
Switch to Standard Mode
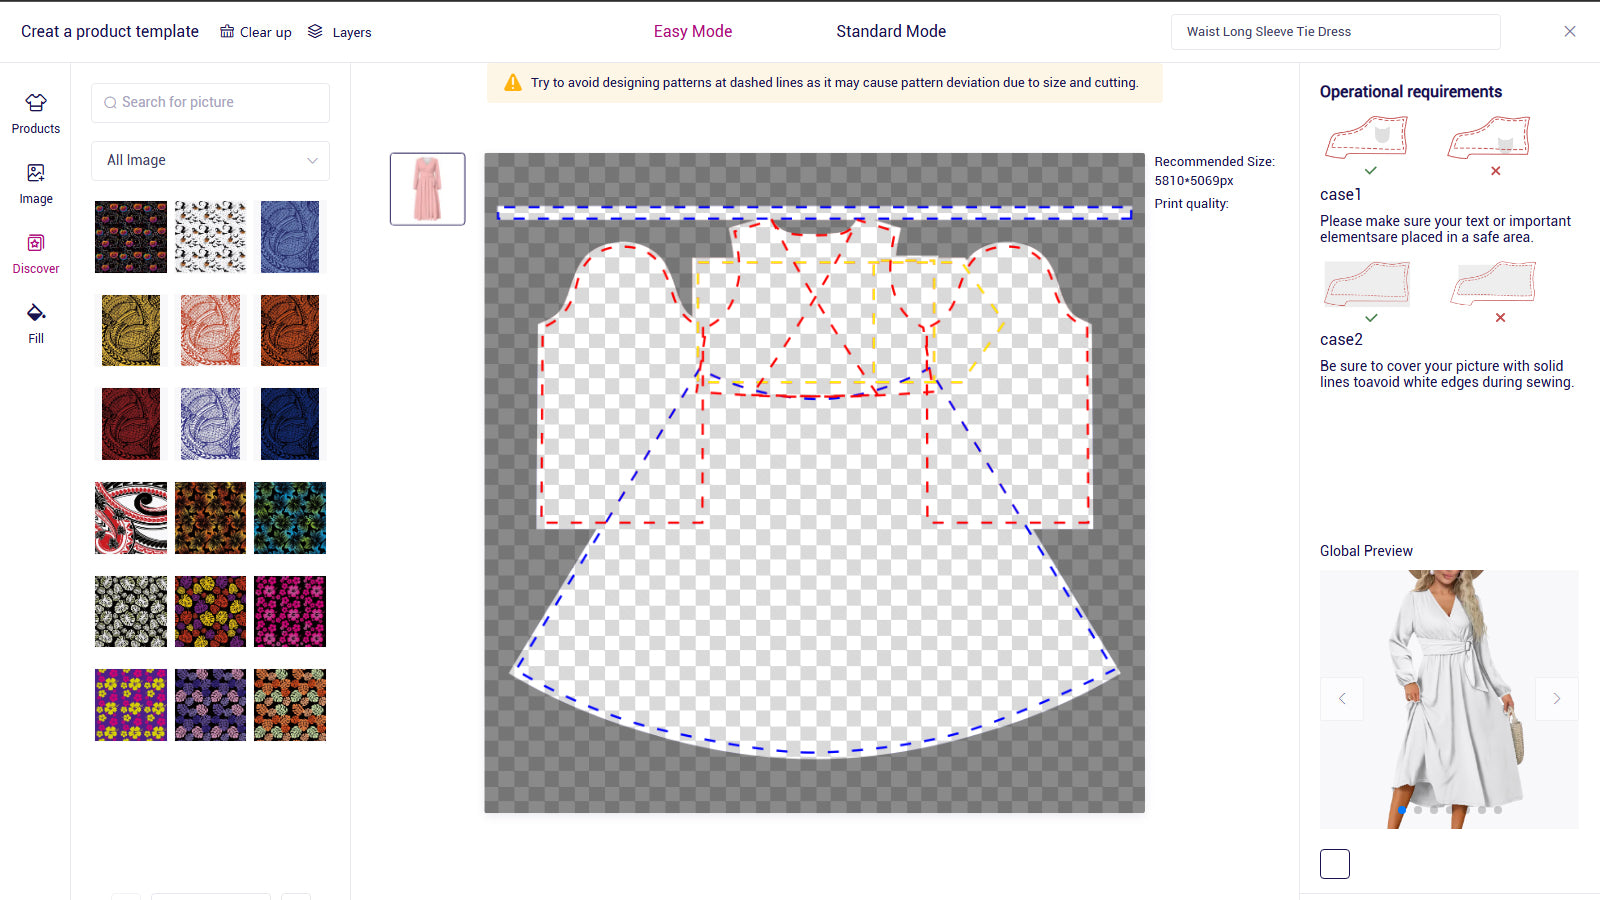pyautogui.click(x=891, y=31)
